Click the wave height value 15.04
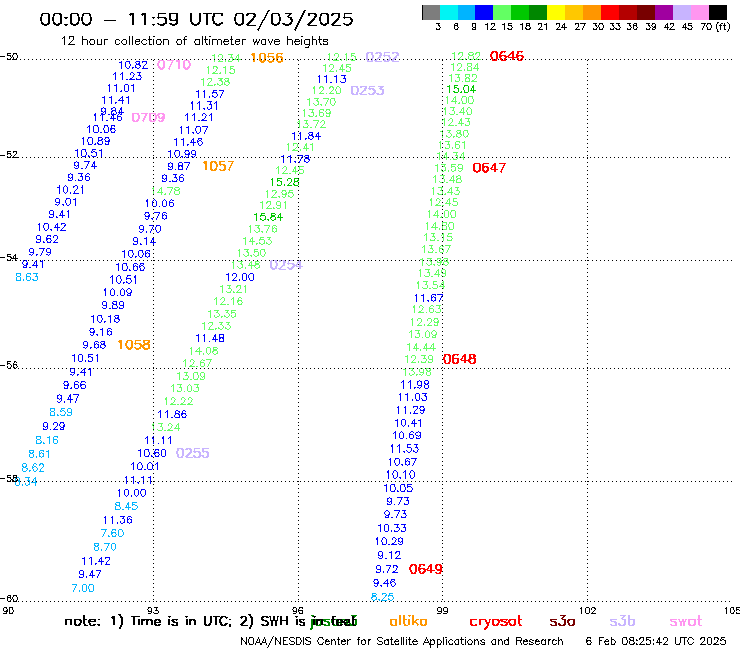 pyautogui.click(x=461, y=89)
